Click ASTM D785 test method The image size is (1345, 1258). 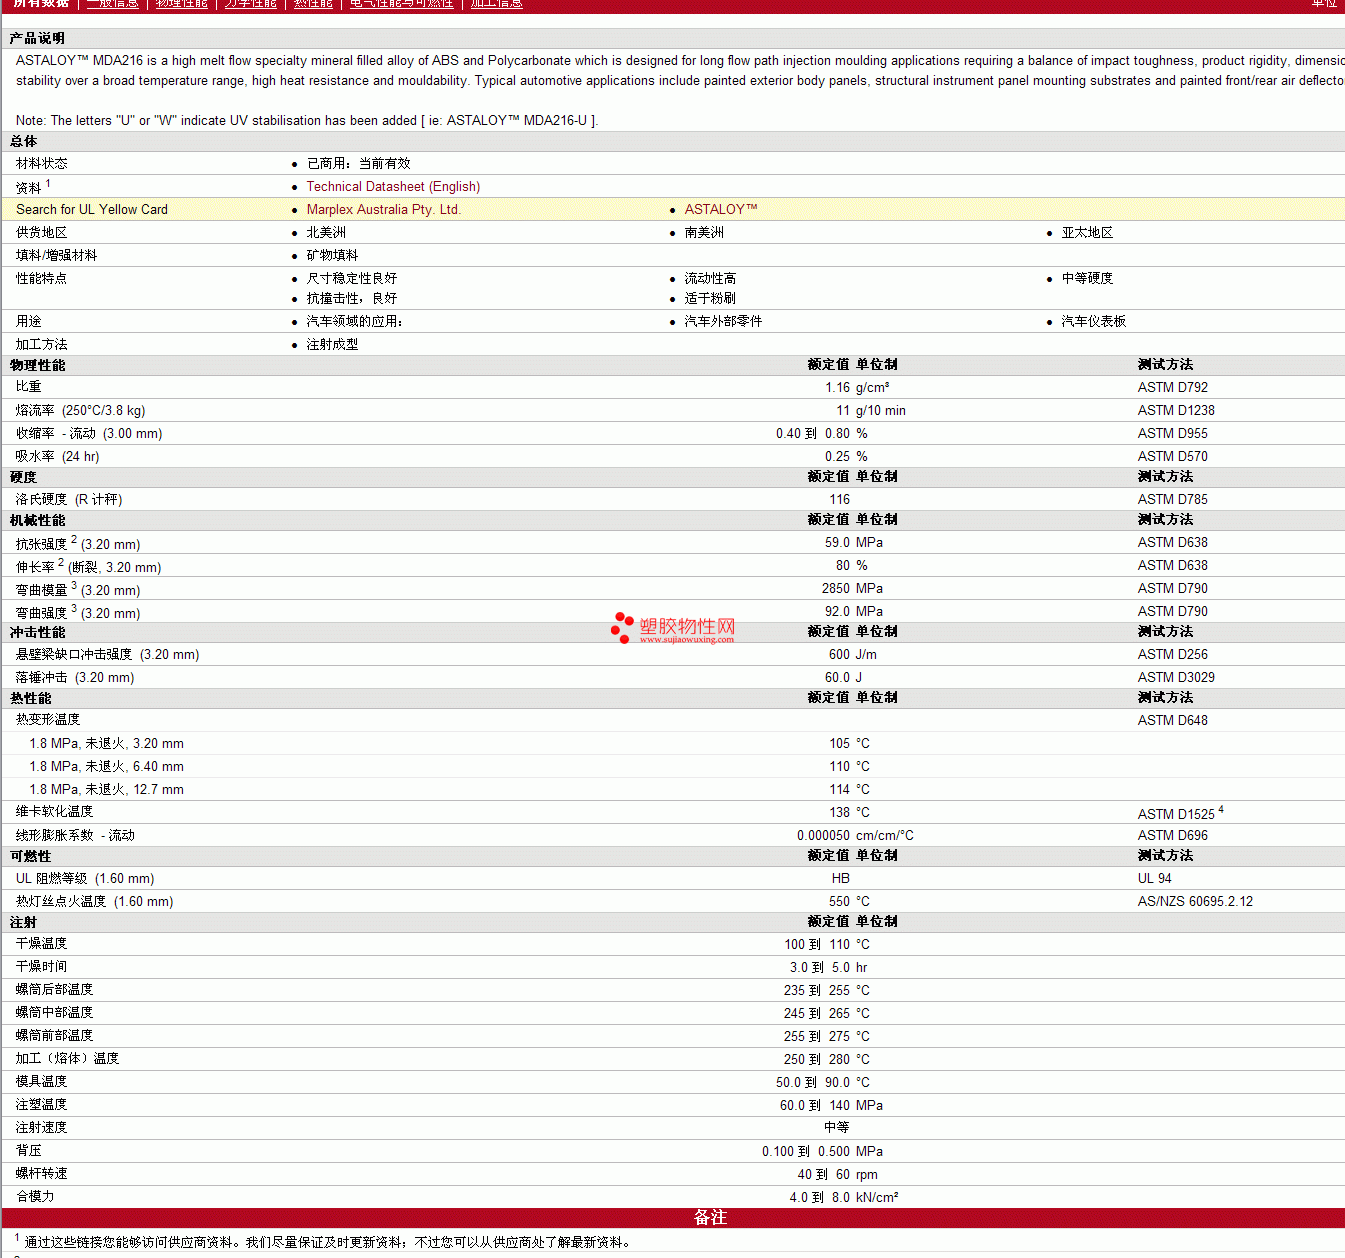1172,500
